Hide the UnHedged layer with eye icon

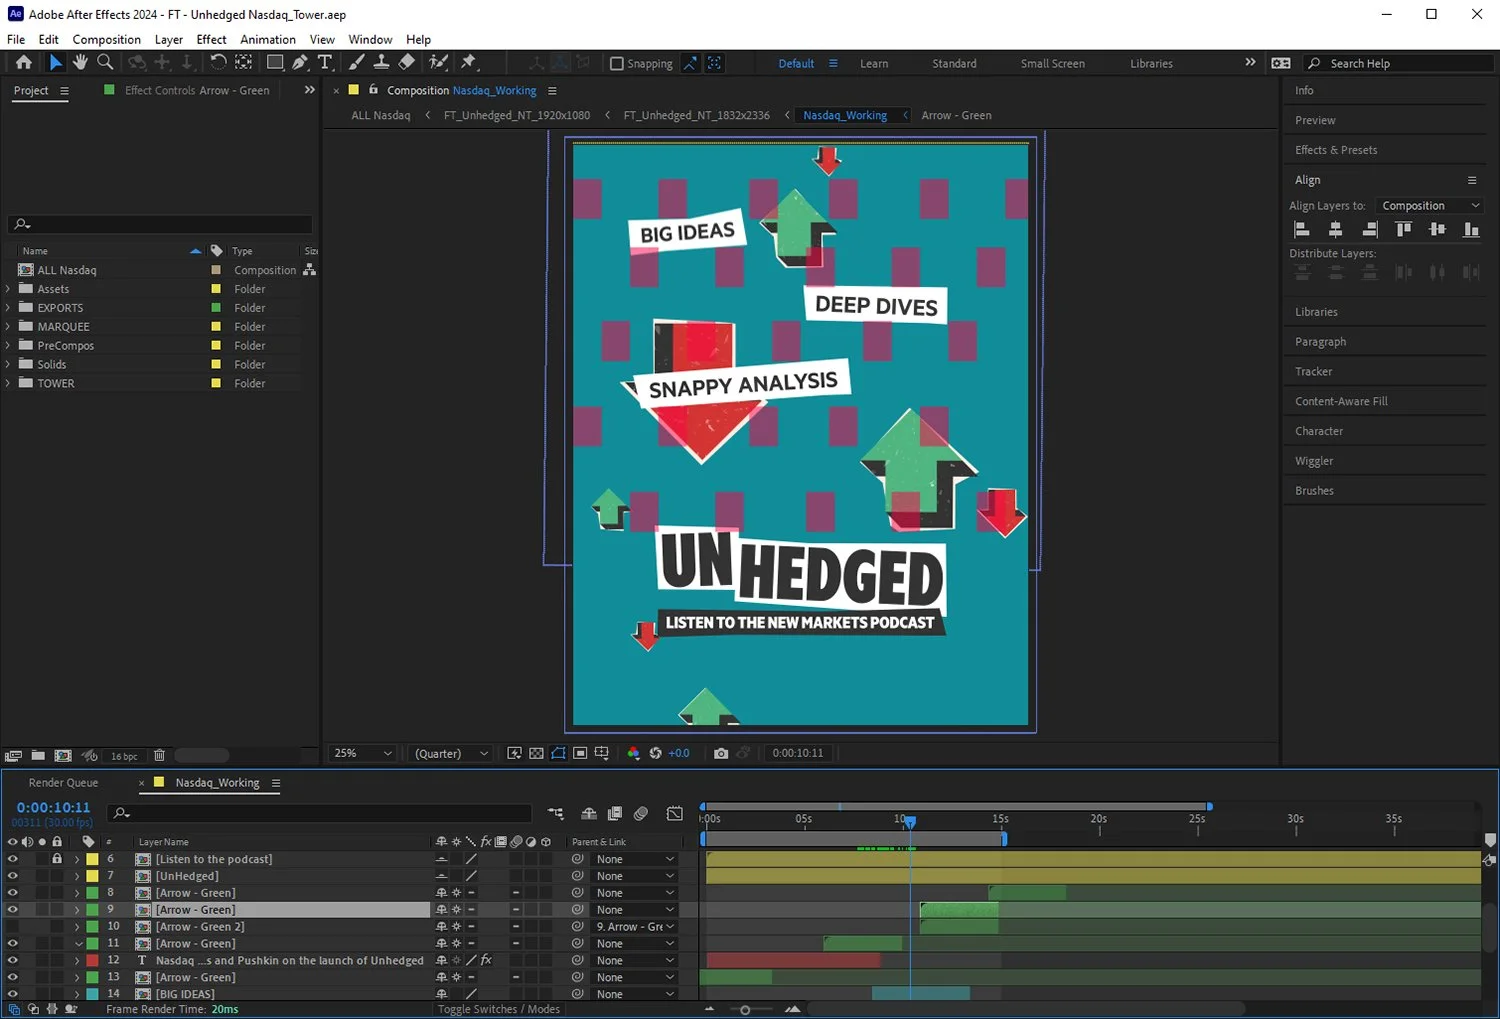click(12, 876)
